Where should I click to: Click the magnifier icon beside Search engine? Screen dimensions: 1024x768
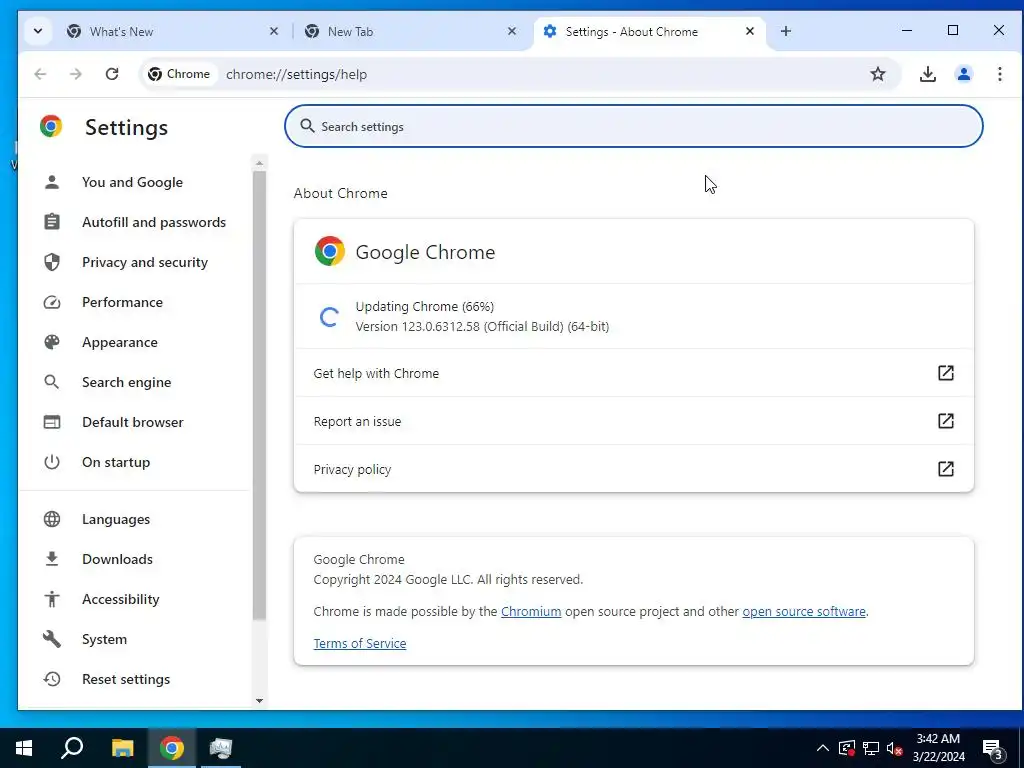point(52,382)
